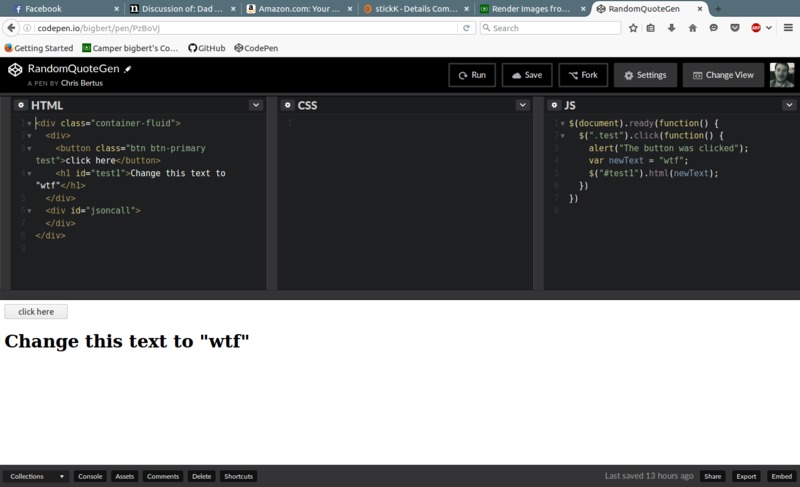Bookmark page with star icon
The image size is (800, 487).
pyautogui.click(x=633, y=28)
